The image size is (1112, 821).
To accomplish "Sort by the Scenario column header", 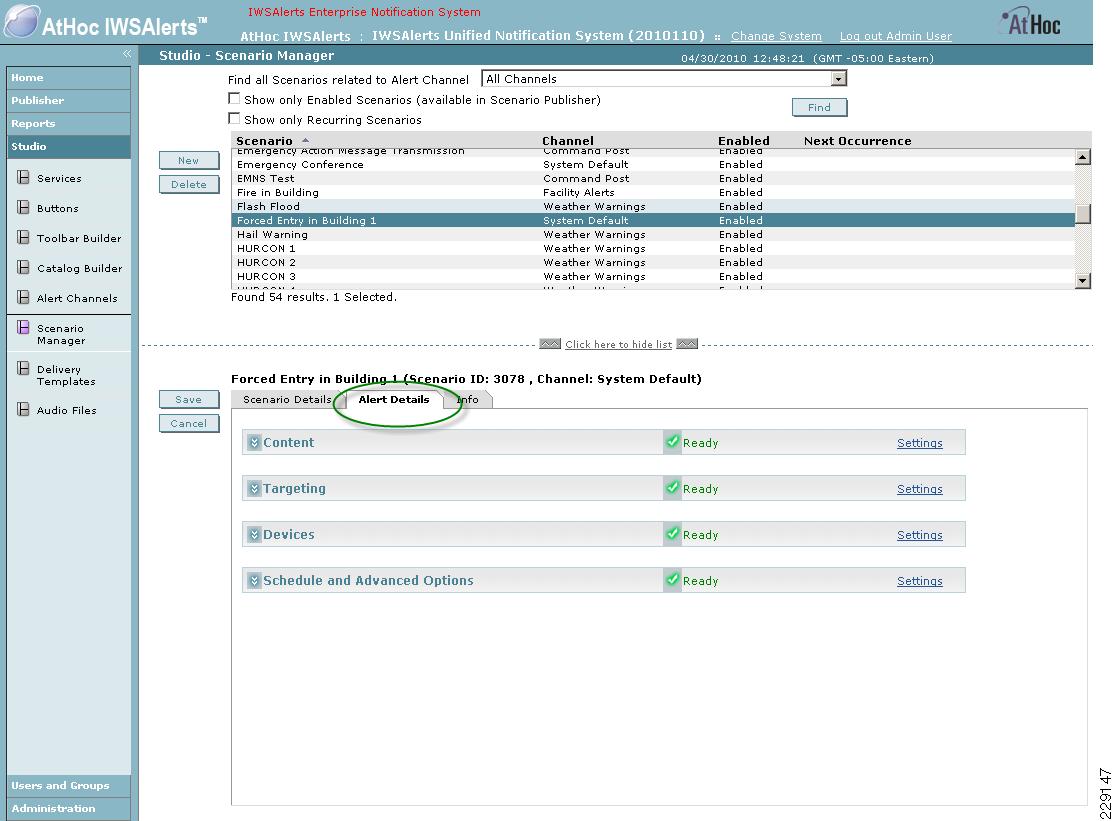I will pyautogui.click(x=264, y=140).
